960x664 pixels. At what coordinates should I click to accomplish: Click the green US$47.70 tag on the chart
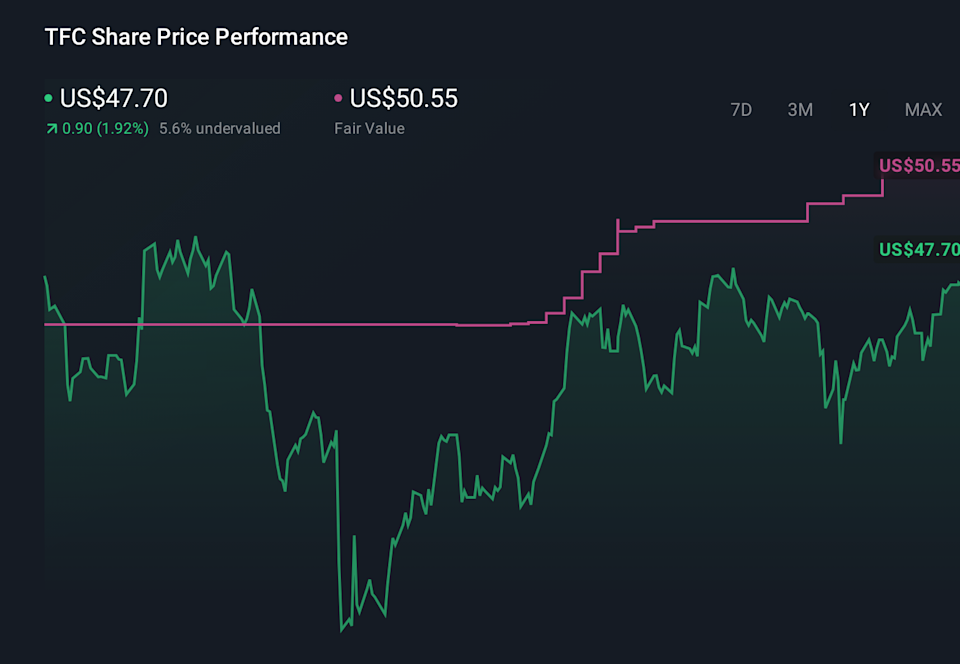coord(919,249)
